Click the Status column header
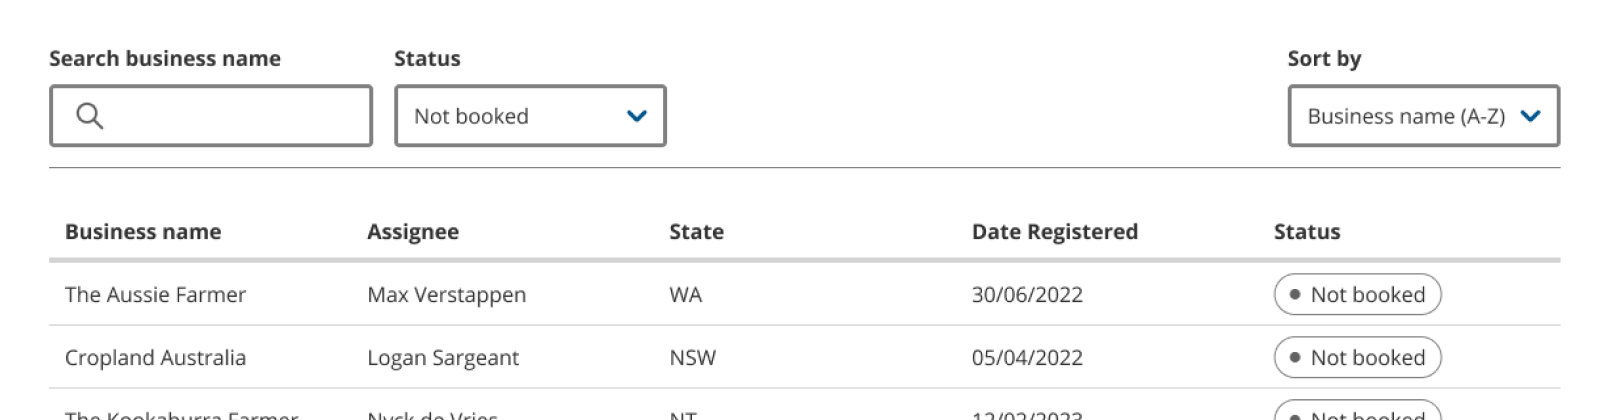This screenshot has height=420, width=1600. [1306, 232]
